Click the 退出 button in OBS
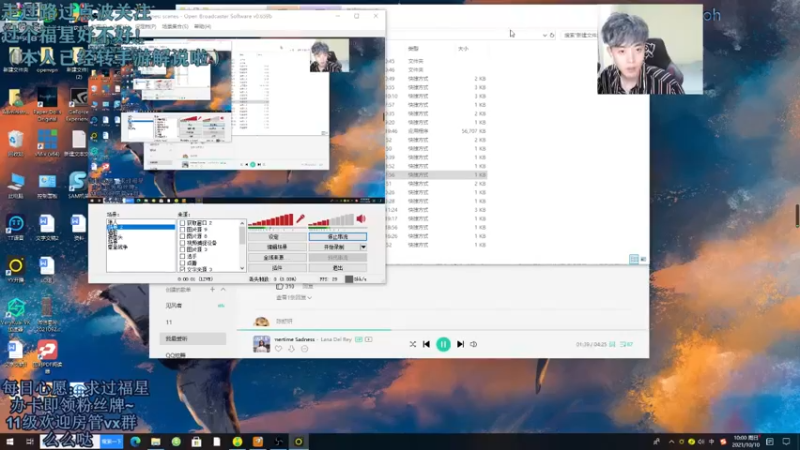 [x=338, y=268]
